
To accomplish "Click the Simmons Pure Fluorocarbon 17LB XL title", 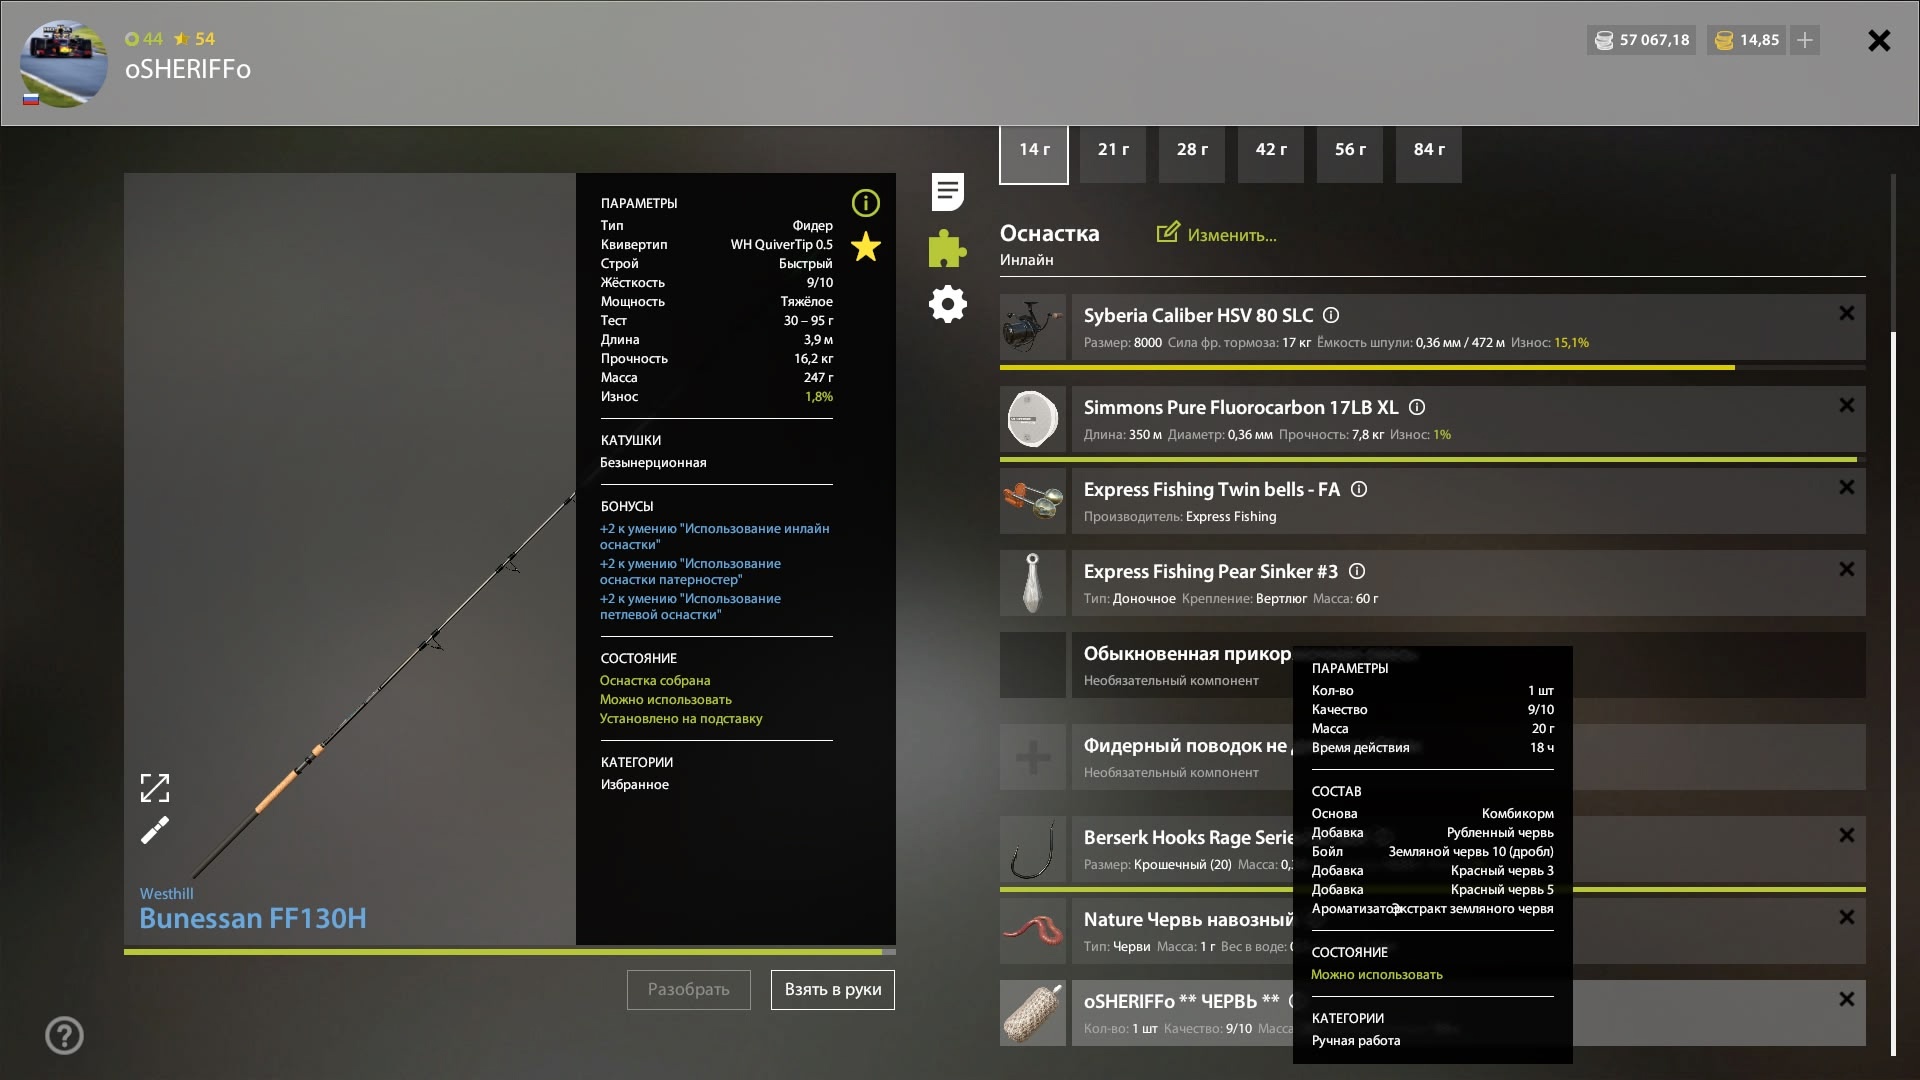I will pyautogui.click(x=1241, y=407).
